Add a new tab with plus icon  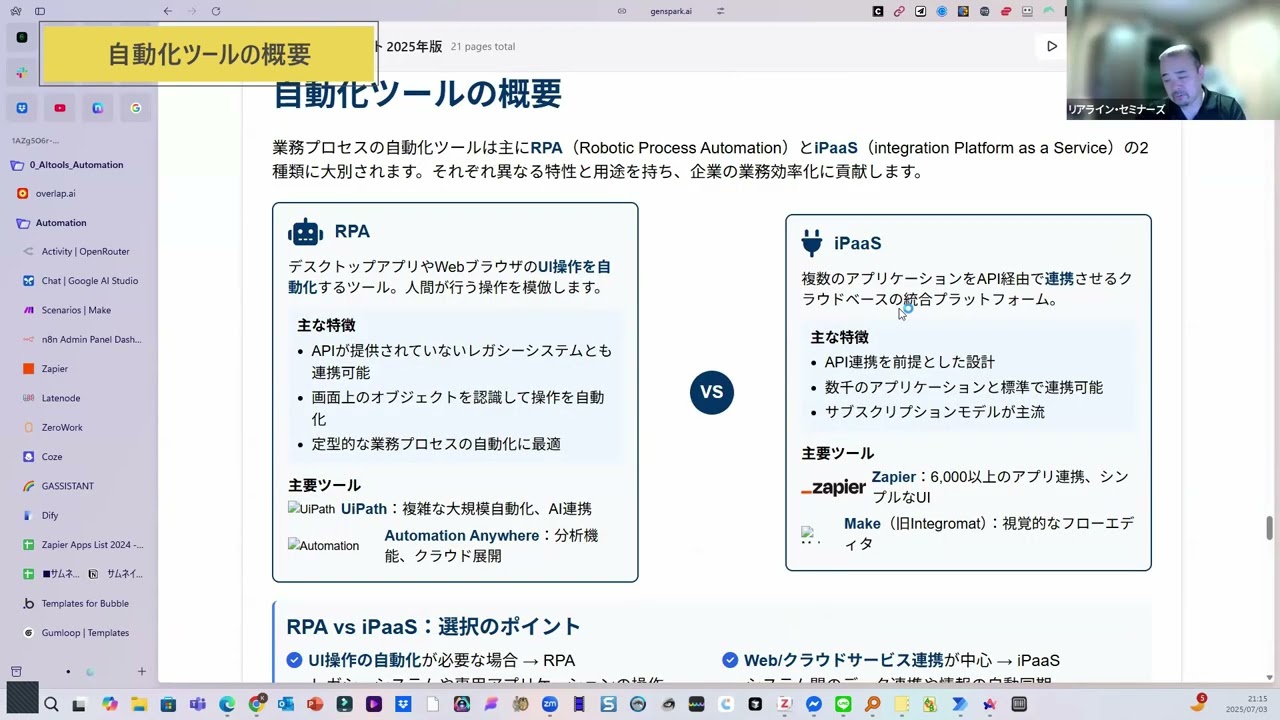pyautogui.click(x=142, y=672)
